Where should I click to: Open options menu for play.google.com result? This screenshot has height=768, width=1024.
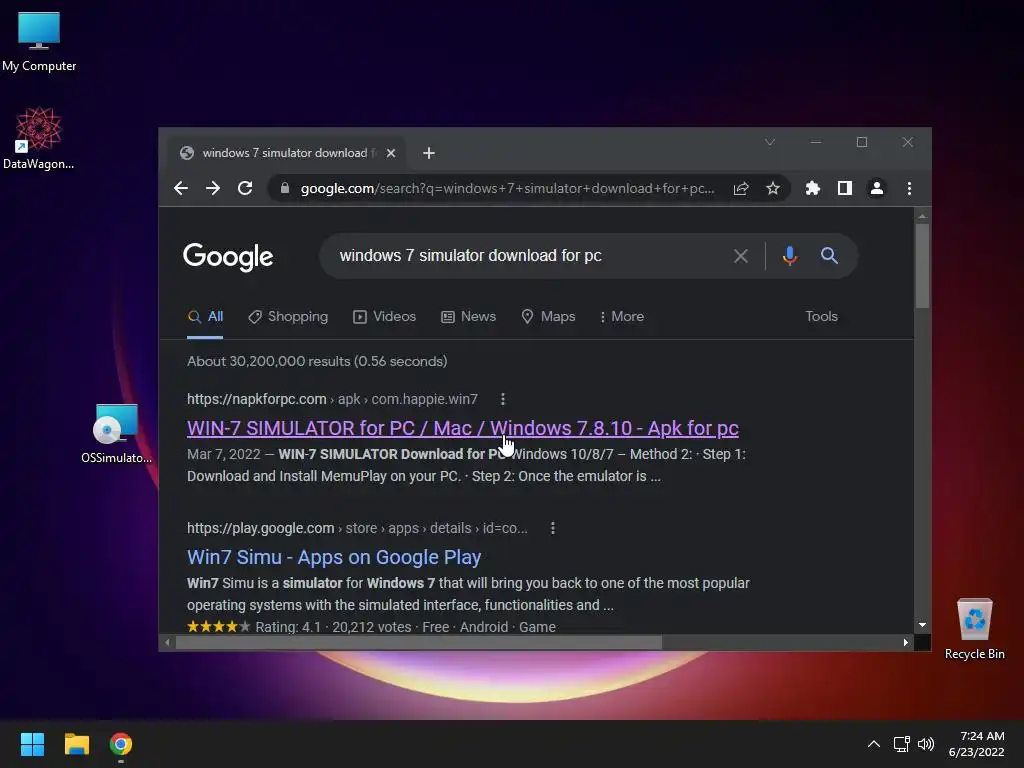[552, 528]
